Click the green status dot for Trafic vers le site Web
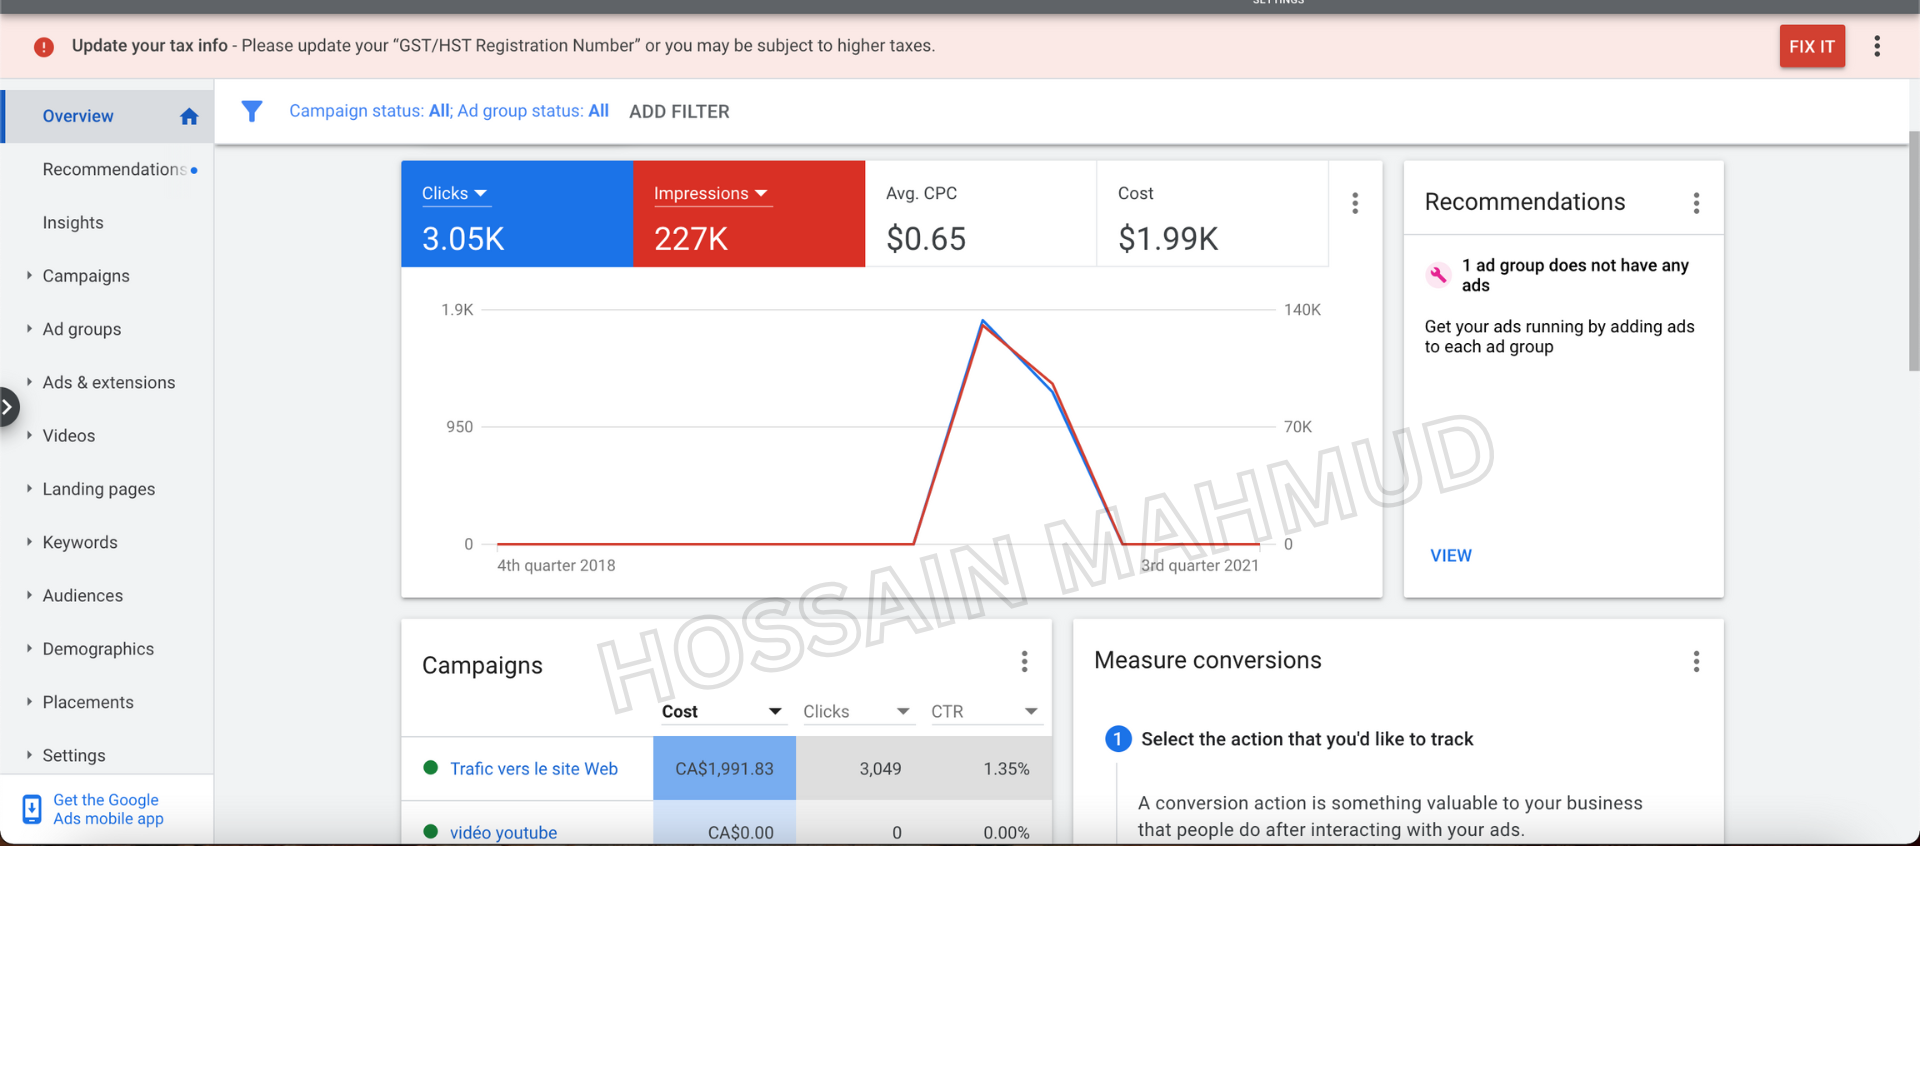This screenshot has width=1920, height=1080. click(431, 768)
